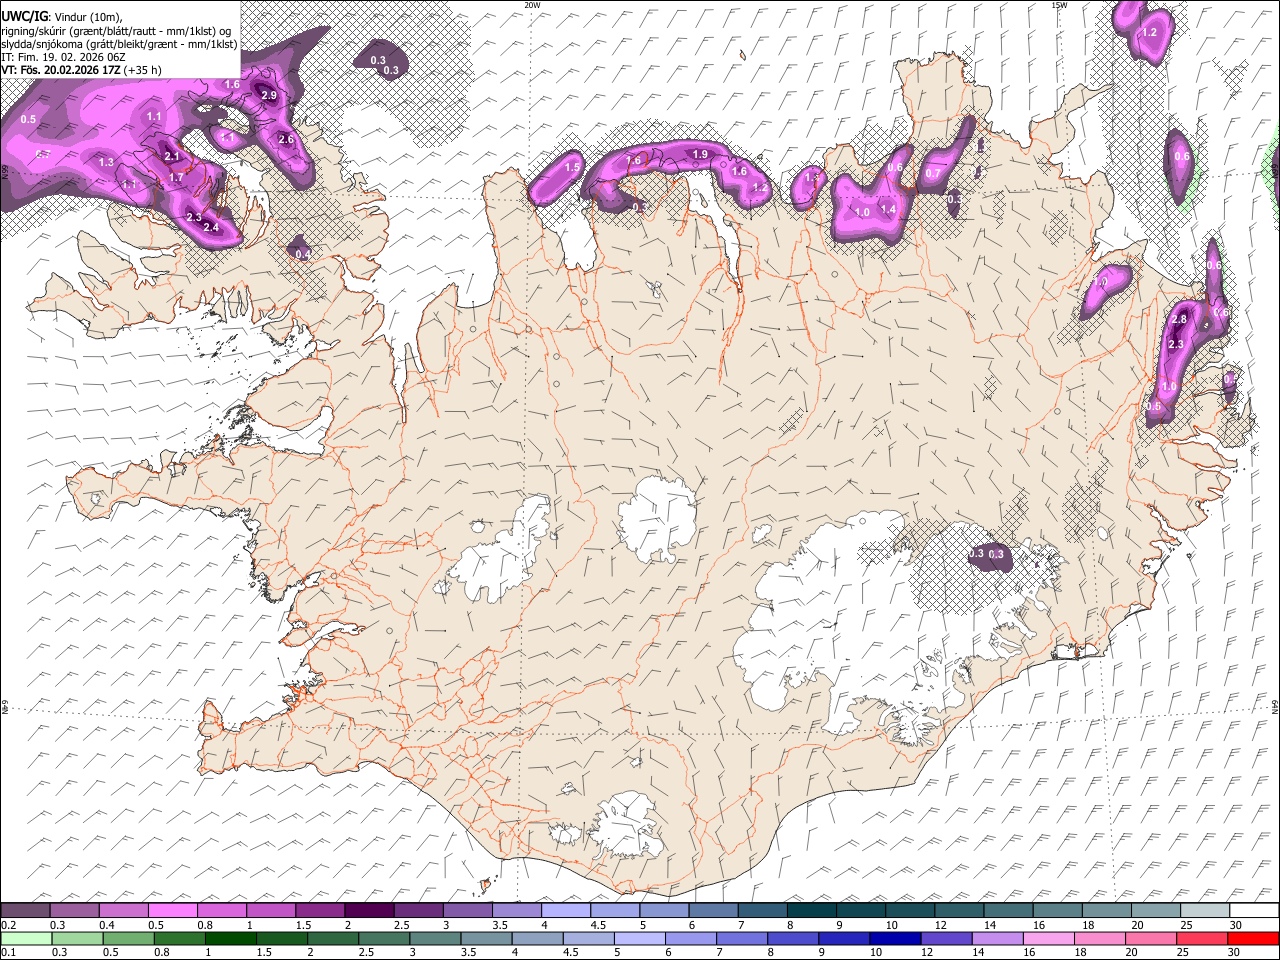The height and width of the screenshot is (960, 1280).
Task: Click the '2.6' precipitation value on the map
Action: [286, 139]
